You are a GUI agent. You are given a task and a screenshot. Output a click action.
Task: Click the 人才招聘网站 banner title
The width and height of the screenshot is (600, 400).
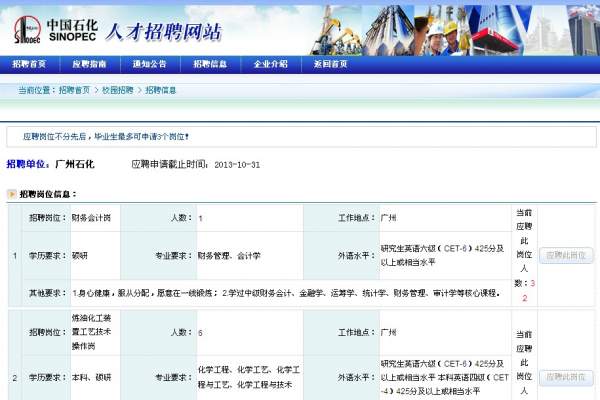point(163,31)
